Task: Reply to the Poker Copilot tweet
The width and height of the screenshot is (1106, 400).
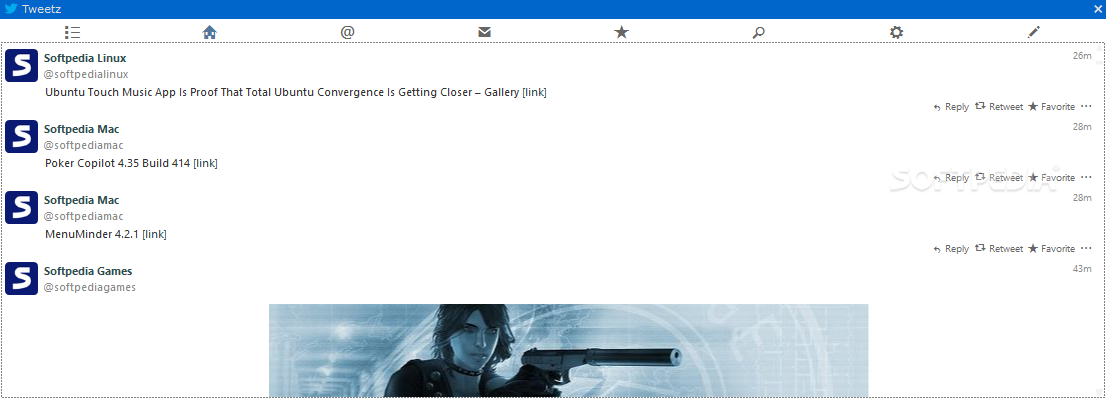Action: [x=951, y=178]
